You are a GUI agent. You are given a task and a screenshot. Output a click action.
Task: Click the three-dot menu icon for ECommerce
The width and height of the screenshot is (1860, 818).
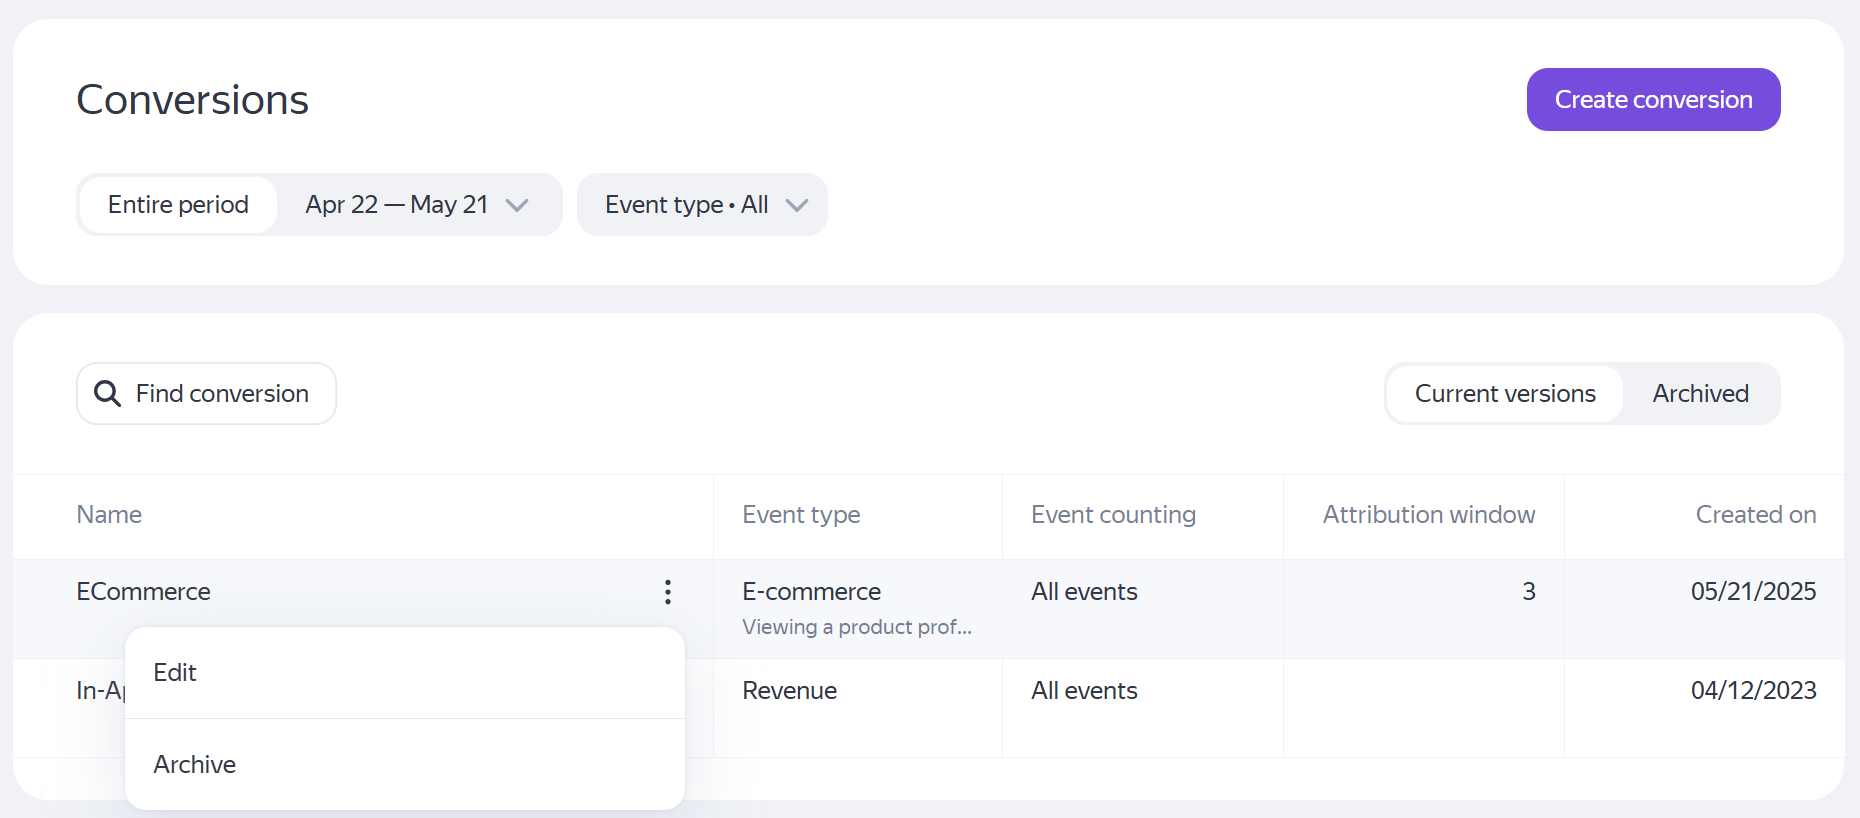click(668, 592)
